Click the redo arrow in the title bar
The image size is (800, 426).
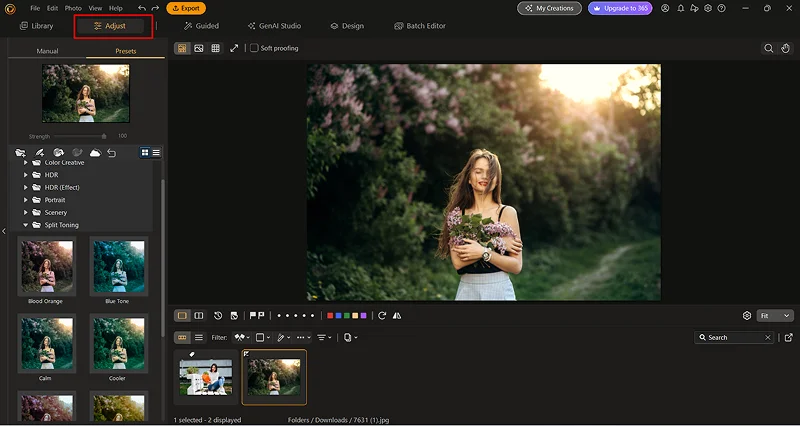155,8
